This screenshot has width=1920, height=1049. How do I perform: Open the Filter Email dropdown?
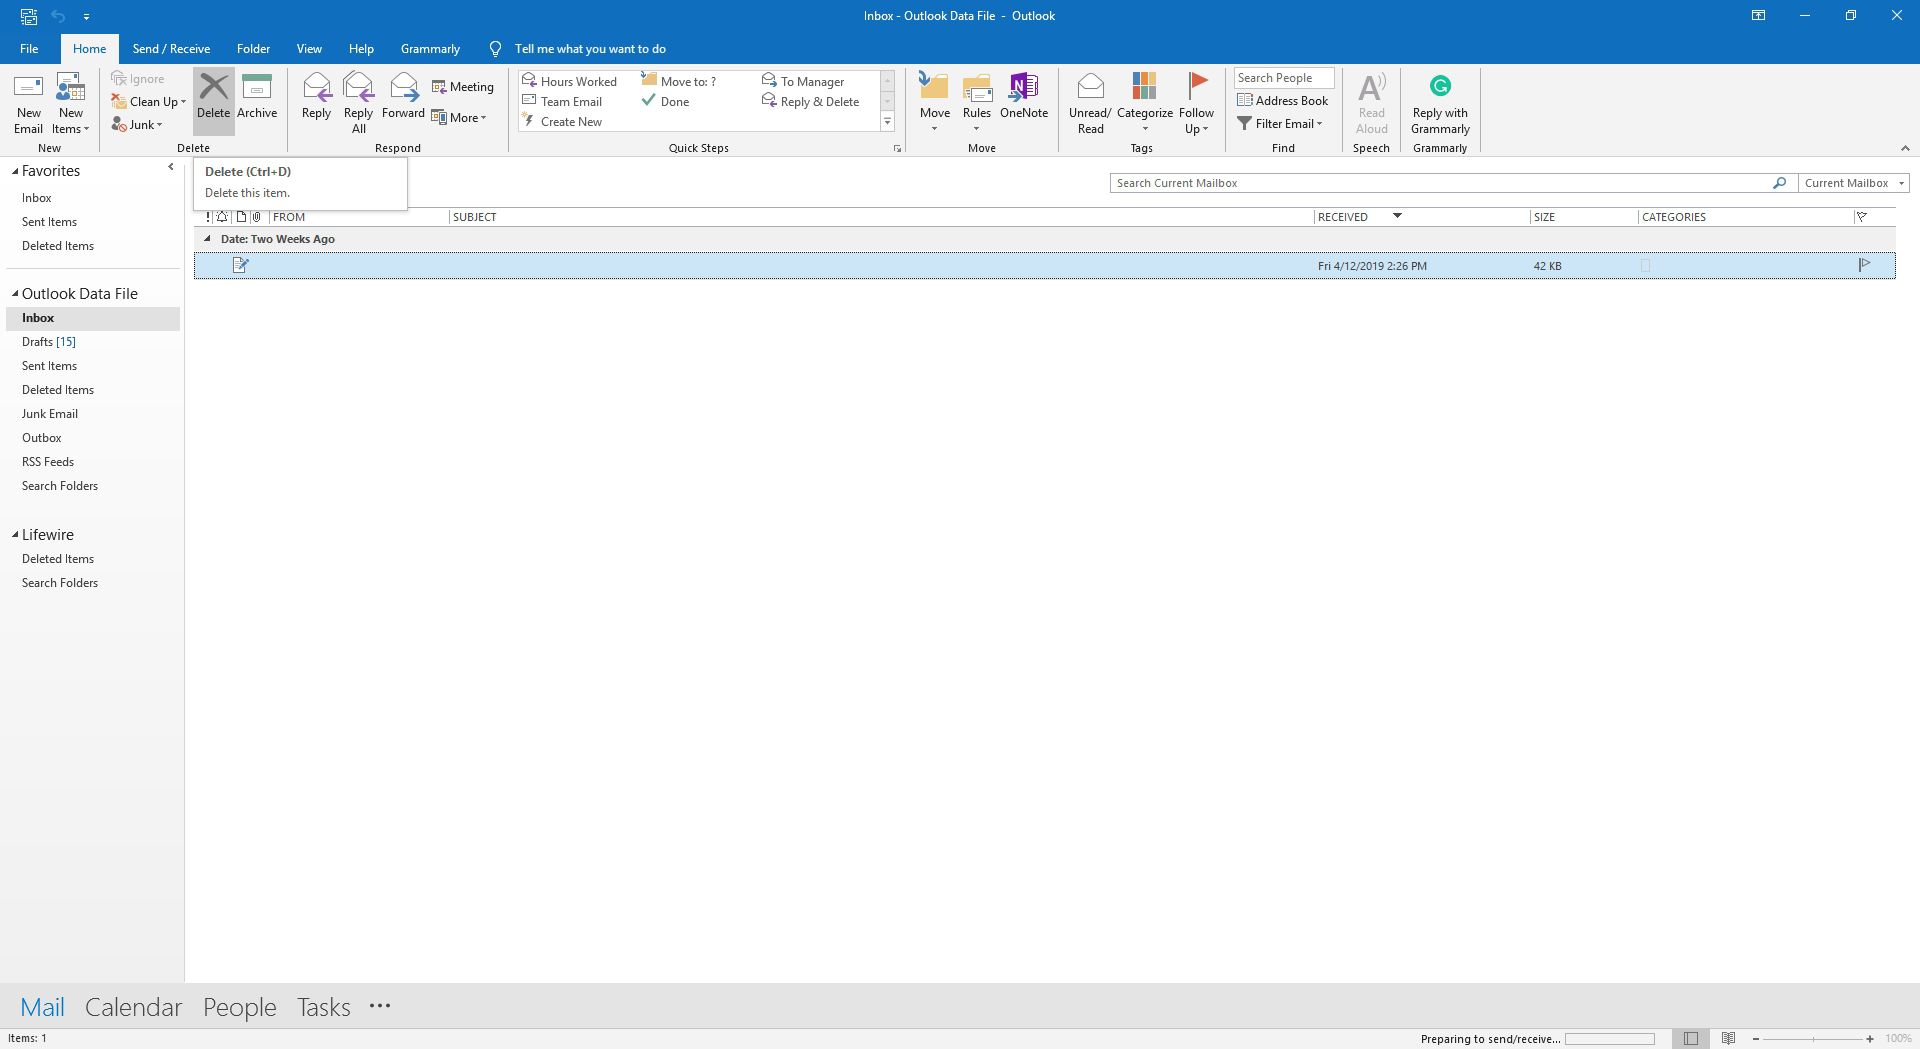1280,124
